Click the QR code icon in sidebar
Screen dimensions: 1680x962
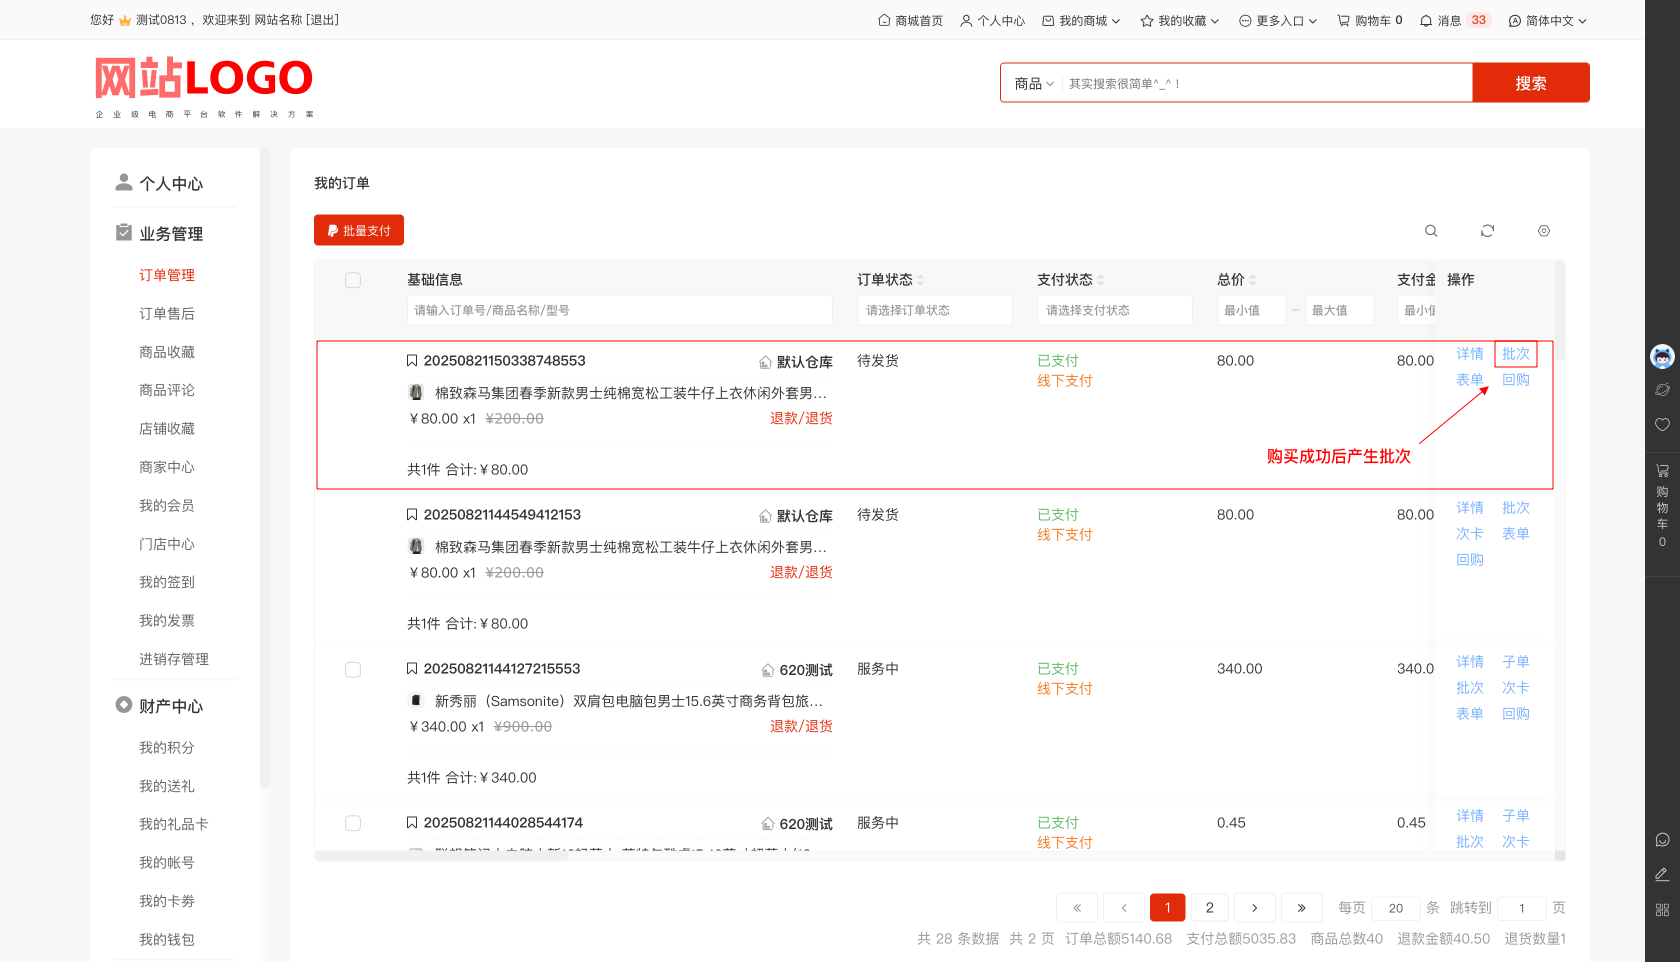(1662, 910)
